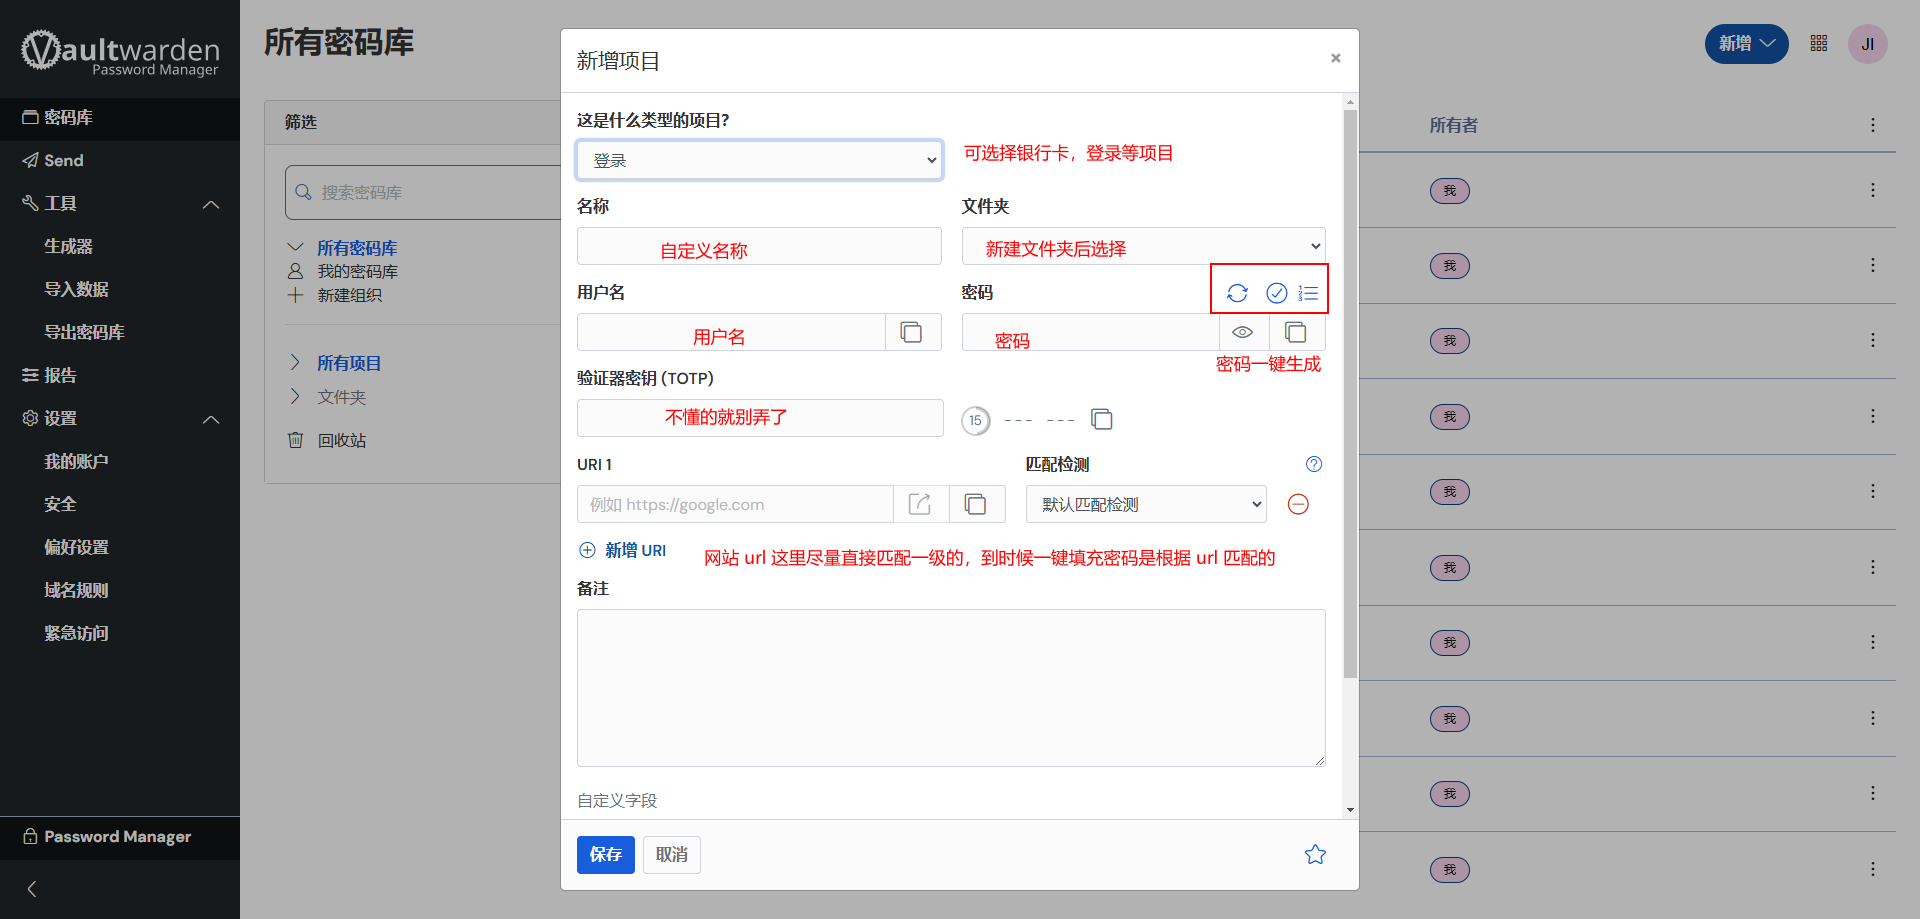Image resolution: width=1920 pixels, height=919 pixels.
Task: Collapse the 工具 section chevron
Action: [211, 204]
